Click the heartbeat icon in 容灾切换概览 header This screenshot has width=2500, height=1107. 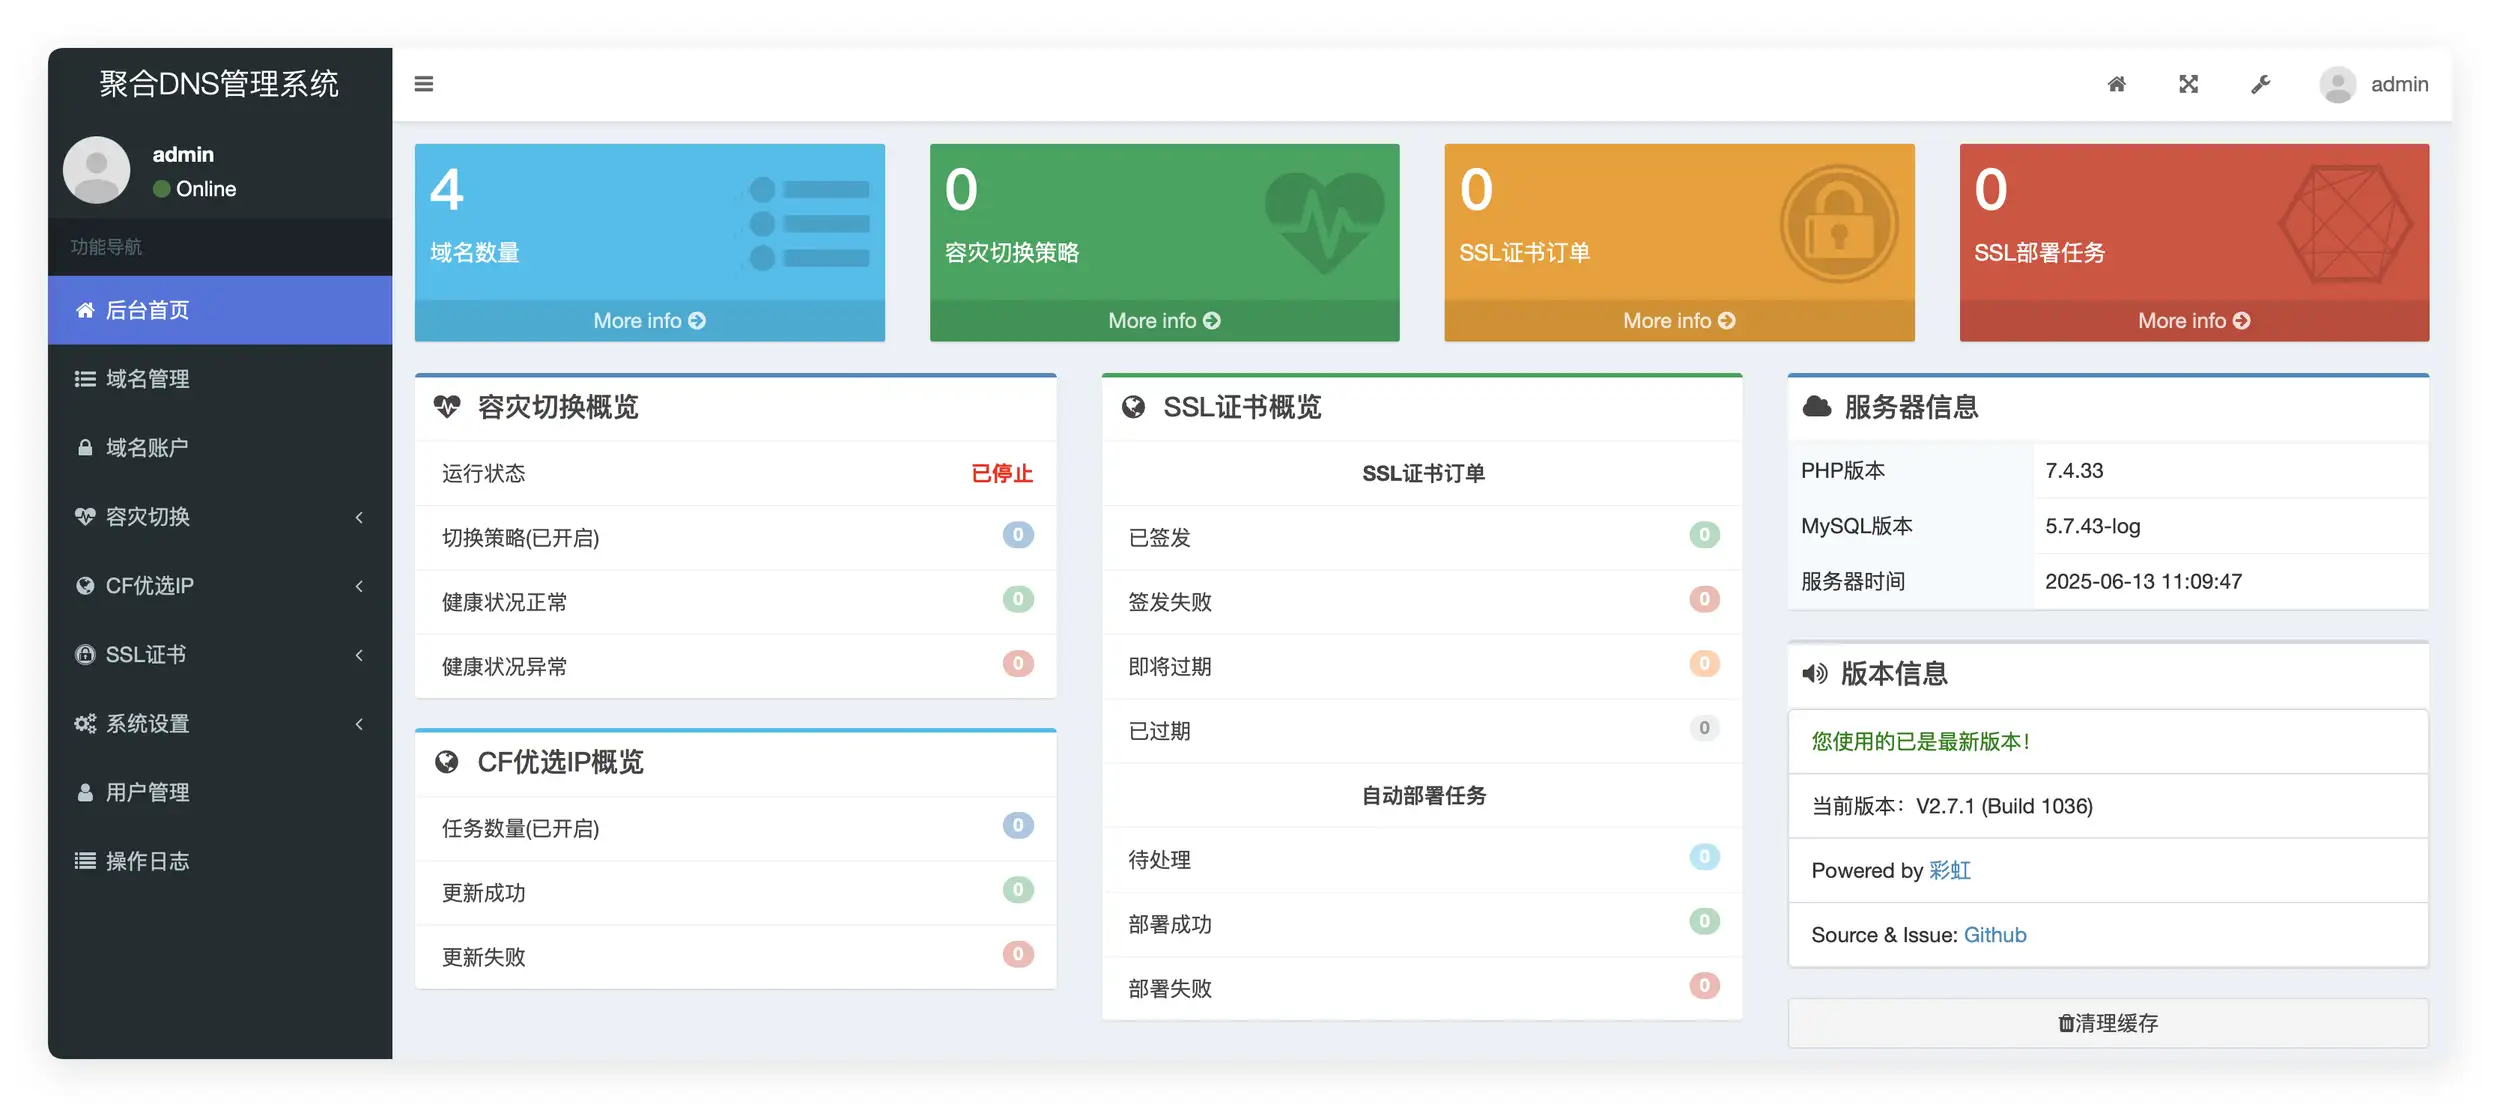pos(447,407)
